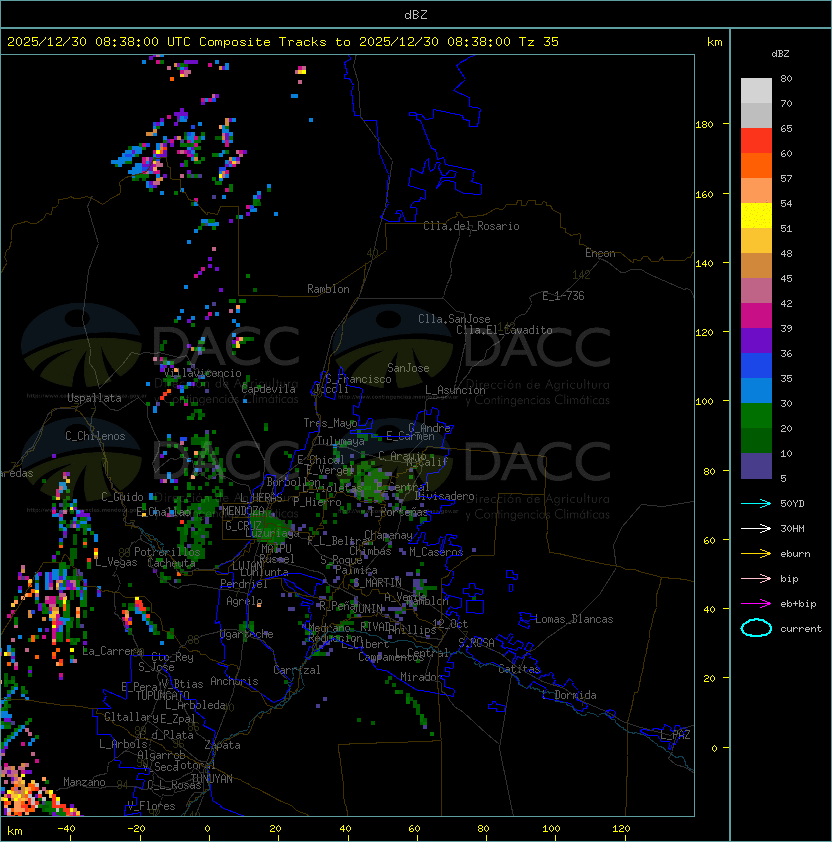Pick the orange 57–60 dBZ legend swatch

756,166
